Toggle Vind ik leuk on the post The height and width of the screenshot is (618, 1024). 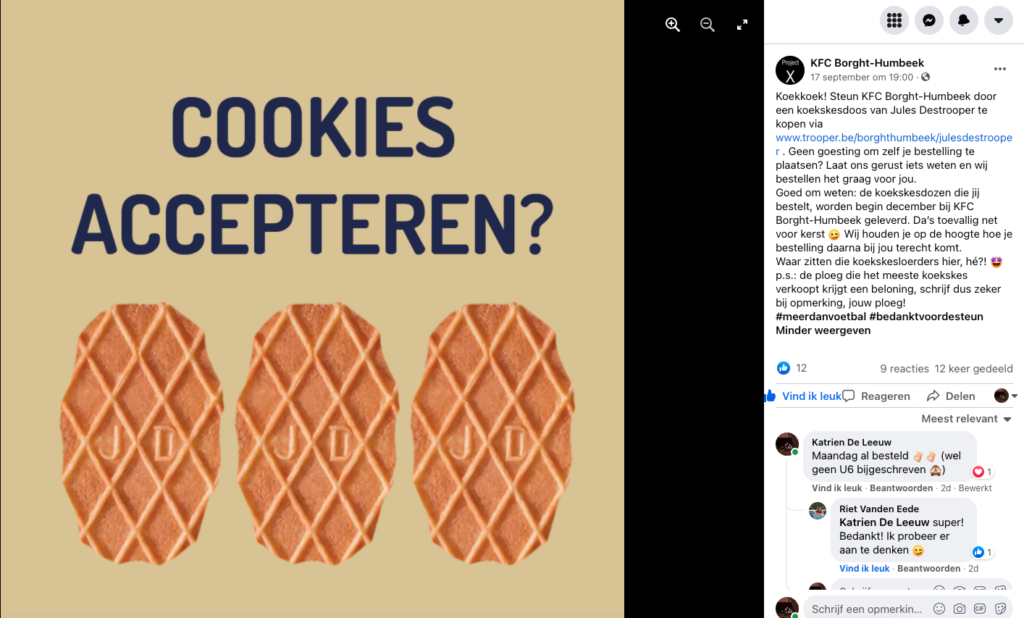click(805, 396)
